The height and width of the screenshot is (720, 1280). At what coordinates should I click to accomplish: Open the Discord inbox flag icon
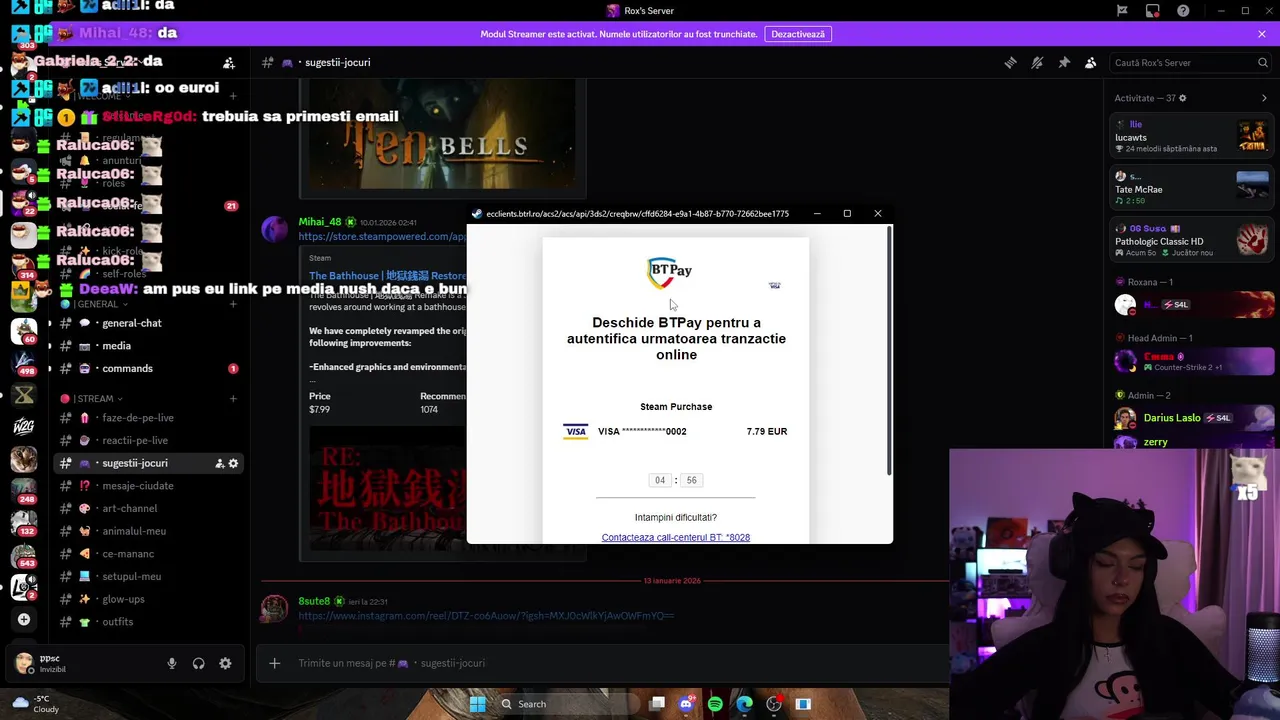1122,11
